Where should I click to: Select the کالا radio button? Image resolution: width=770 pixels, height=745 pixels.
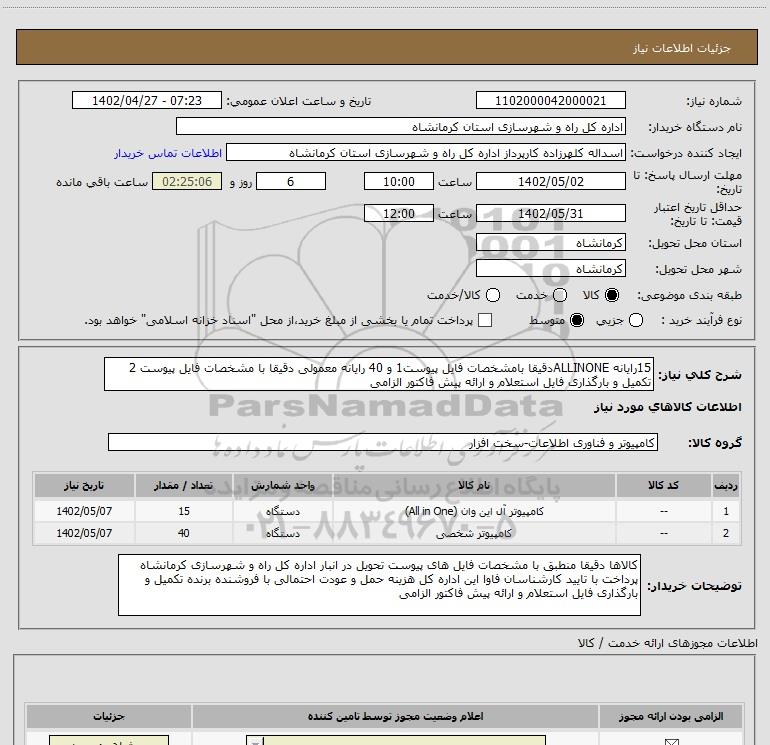tap(612, 295)
